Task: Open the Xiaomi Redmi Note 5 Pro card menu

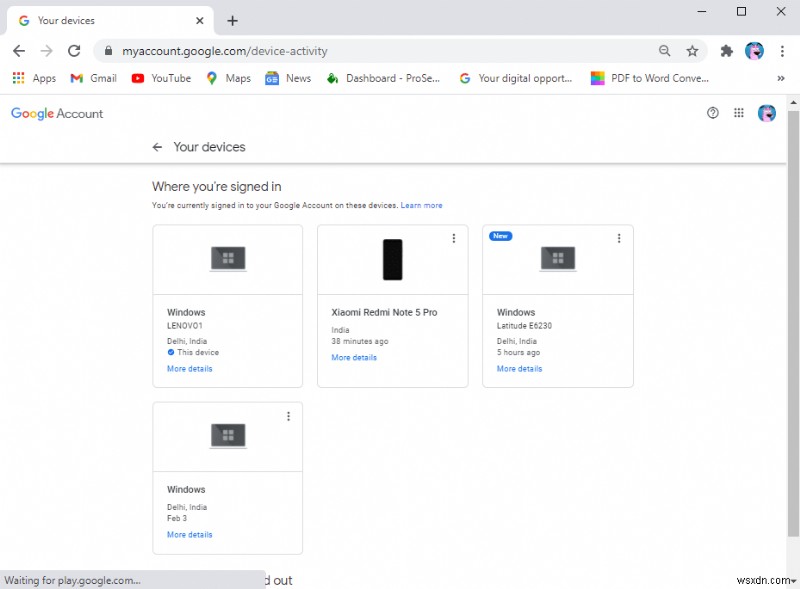Action: [x=454, y=238]
